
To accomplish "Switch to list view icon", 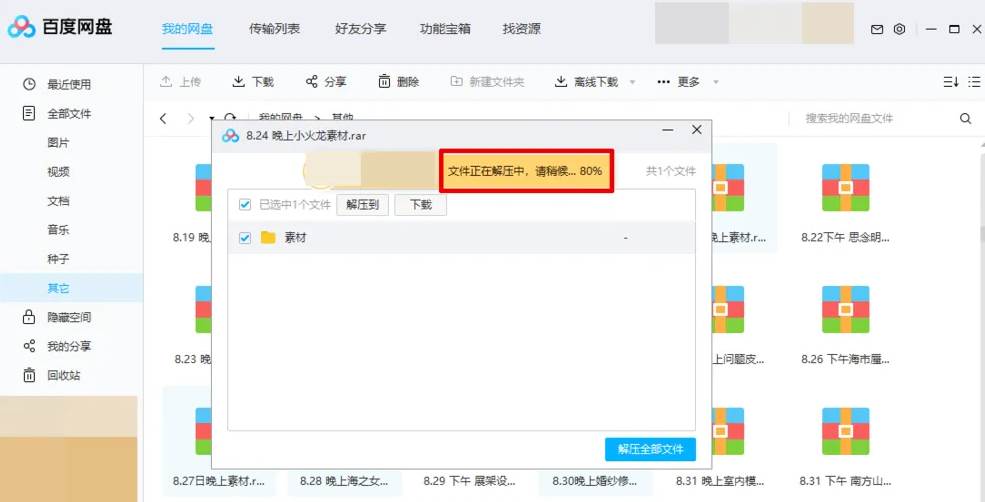I will pos(974,82).
